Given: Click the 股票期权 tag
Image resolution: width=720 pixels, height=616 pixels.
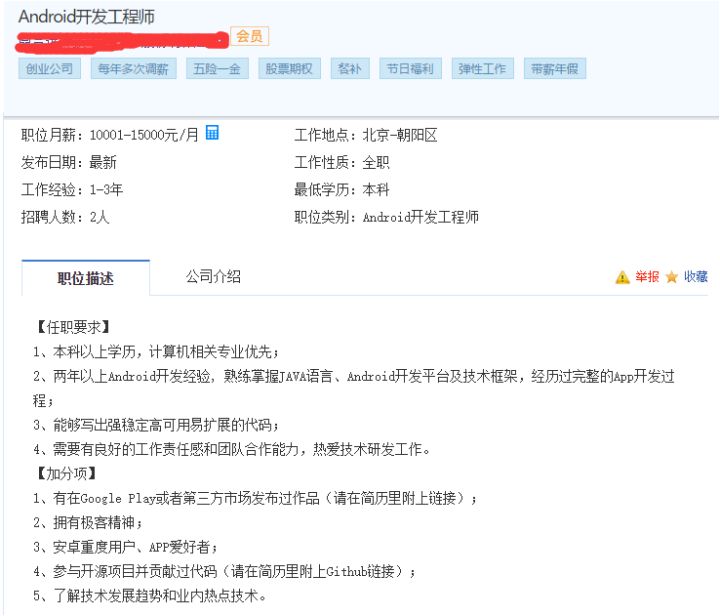Looking at the screenshot, I should 289,69.
